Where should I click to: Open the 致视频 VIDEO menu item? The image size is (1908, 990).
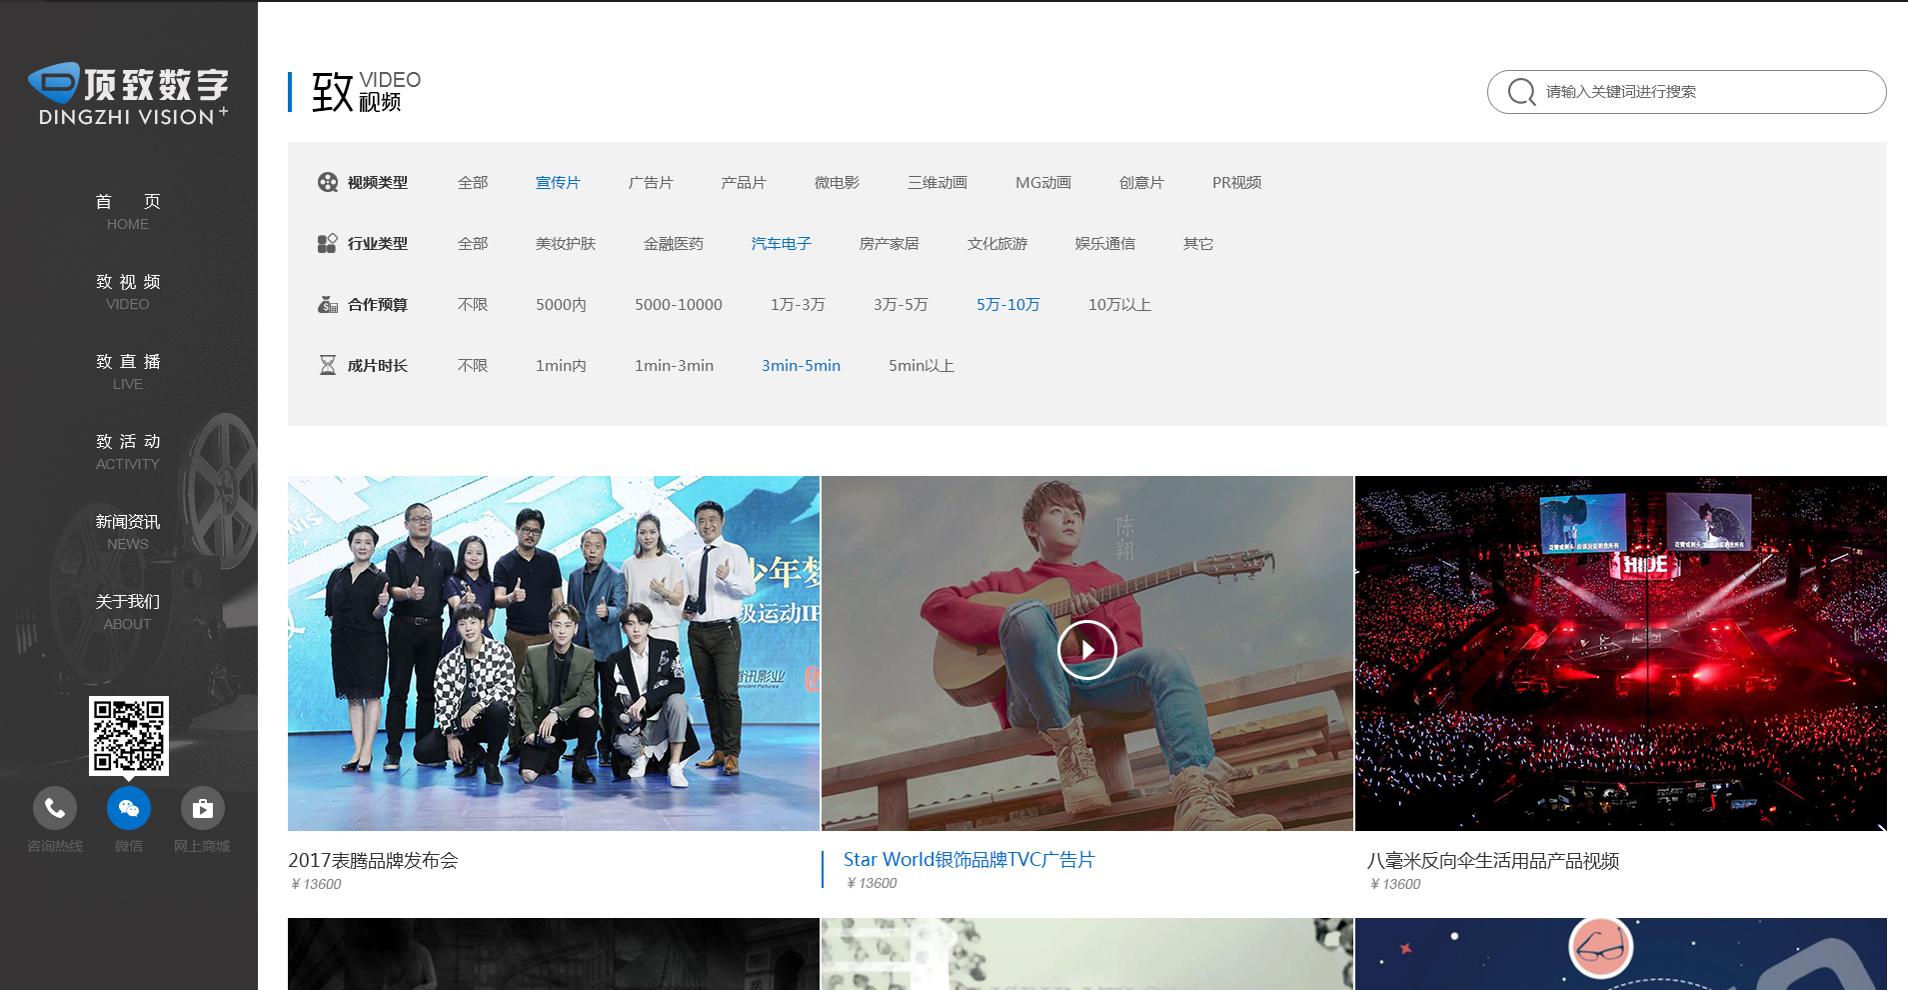(x=128, y=291)
